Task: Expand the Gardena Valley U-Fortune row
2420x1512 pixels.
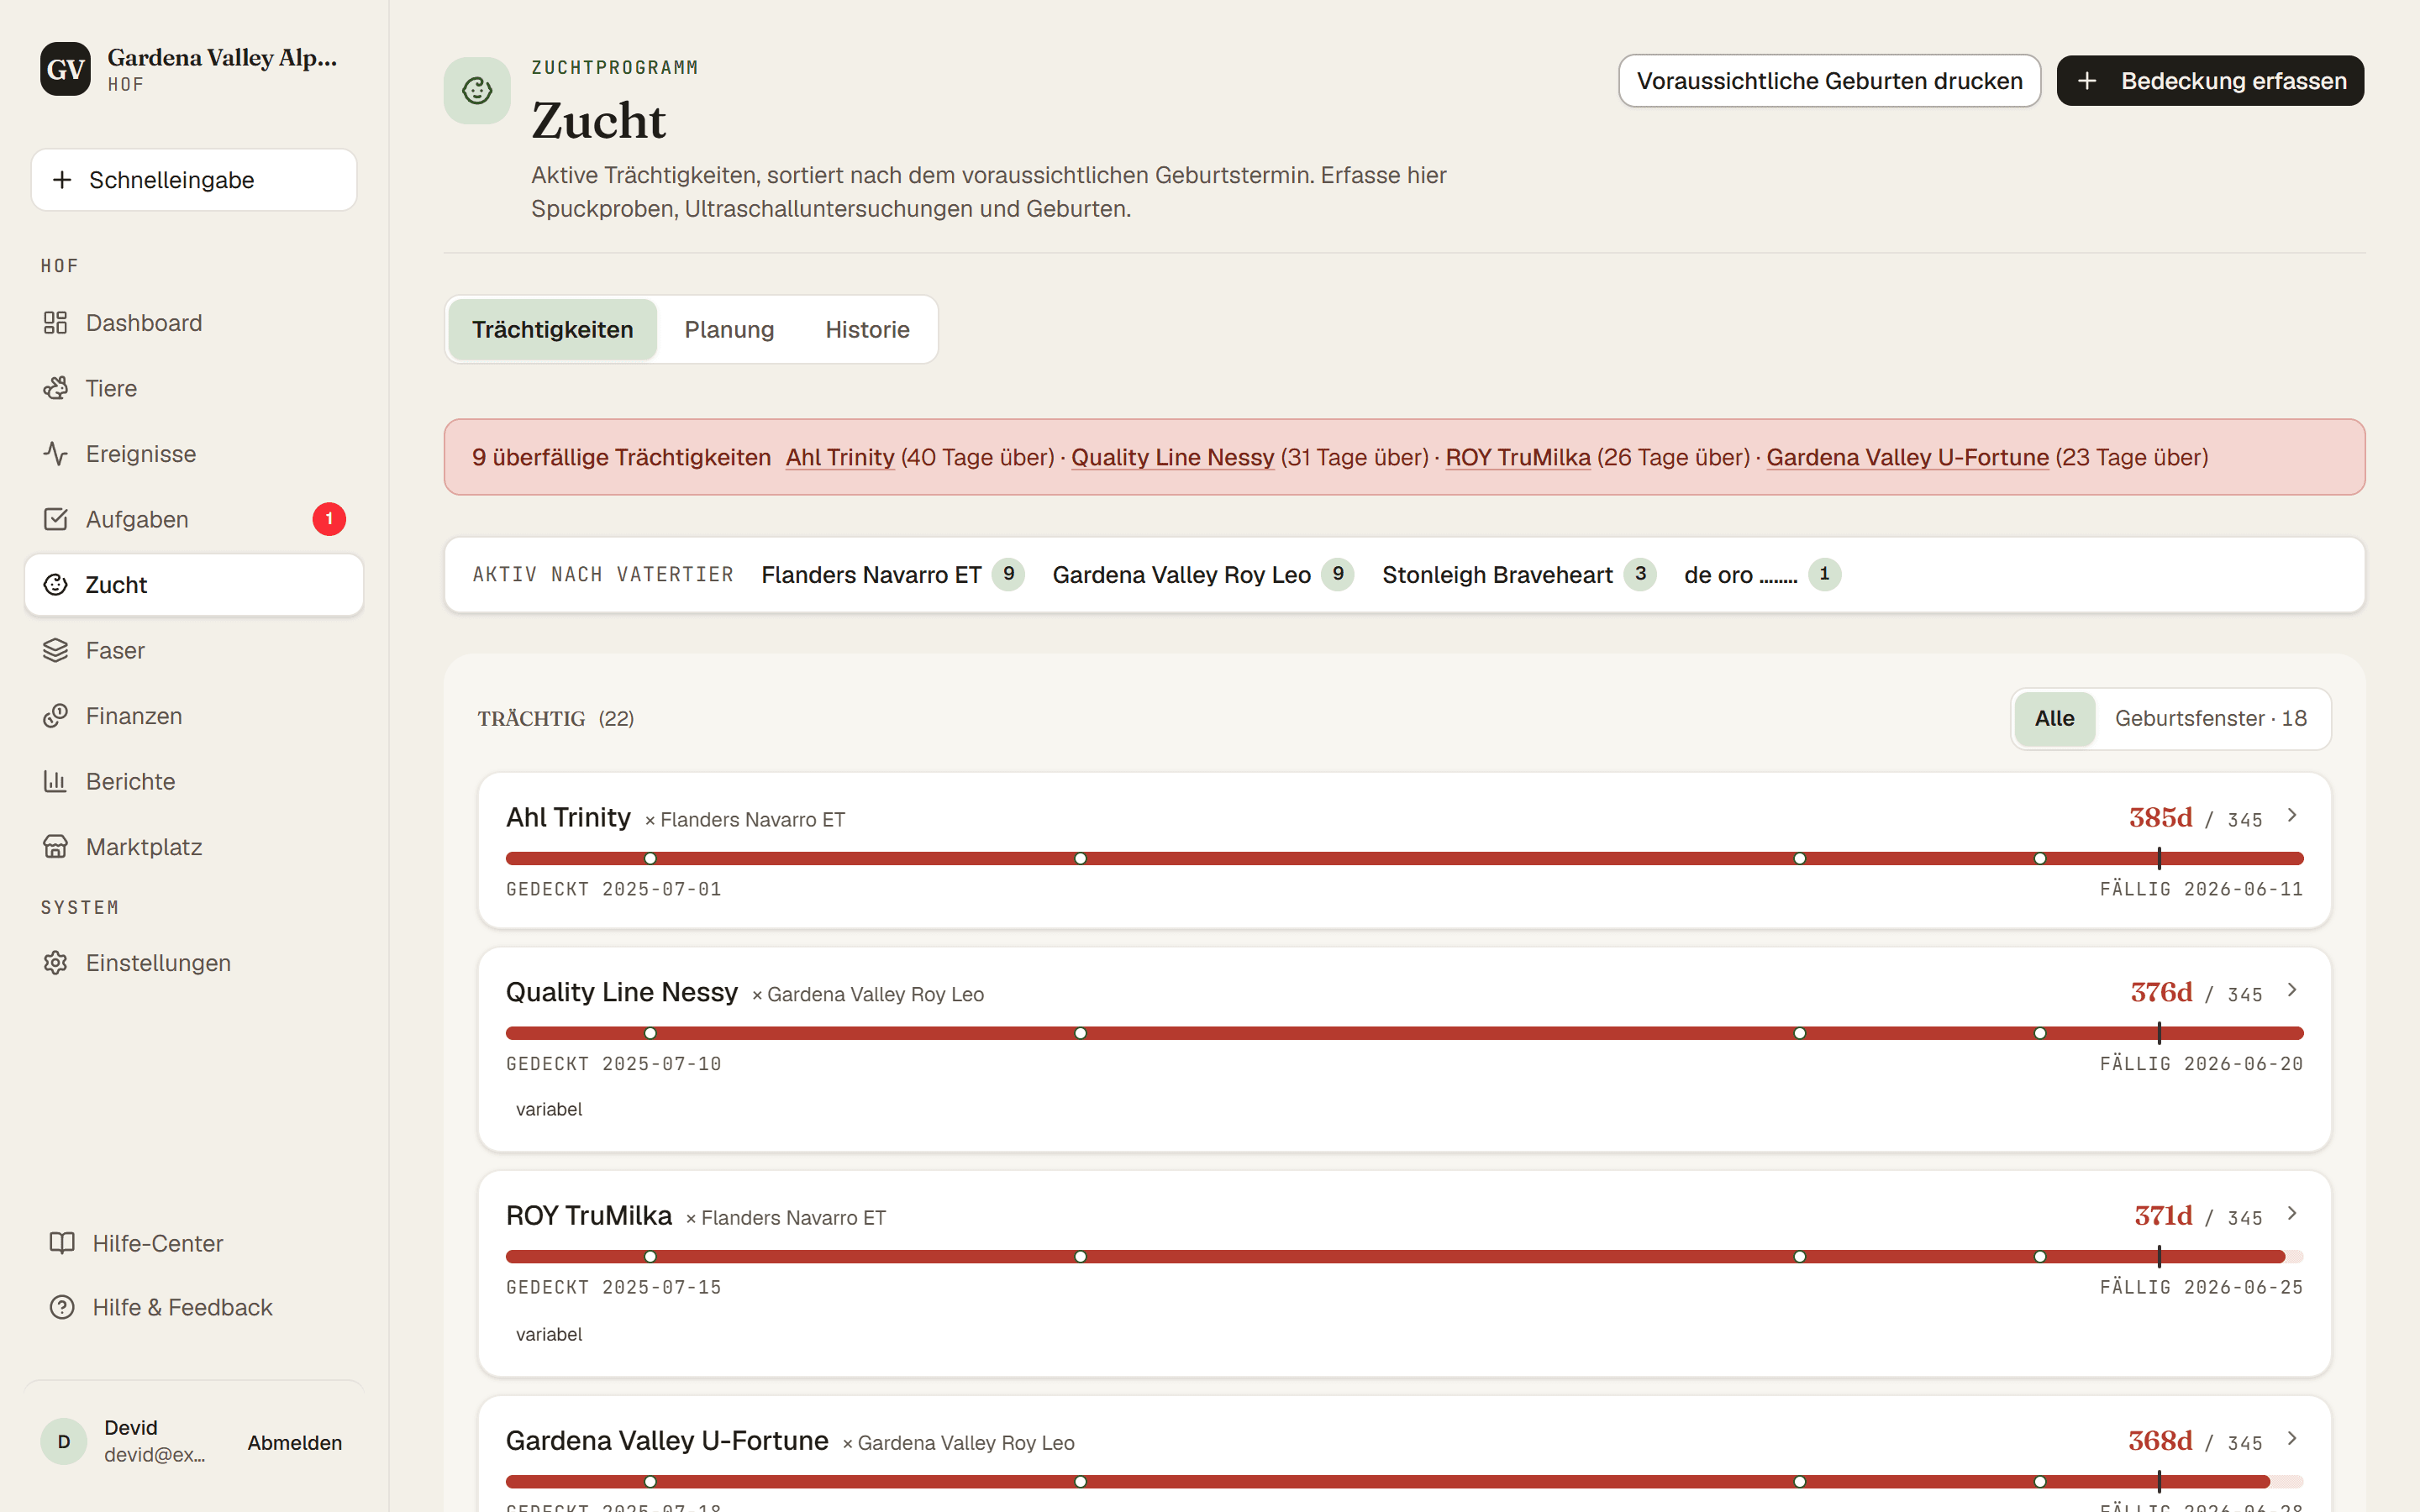Action: pos(2292,1439)
